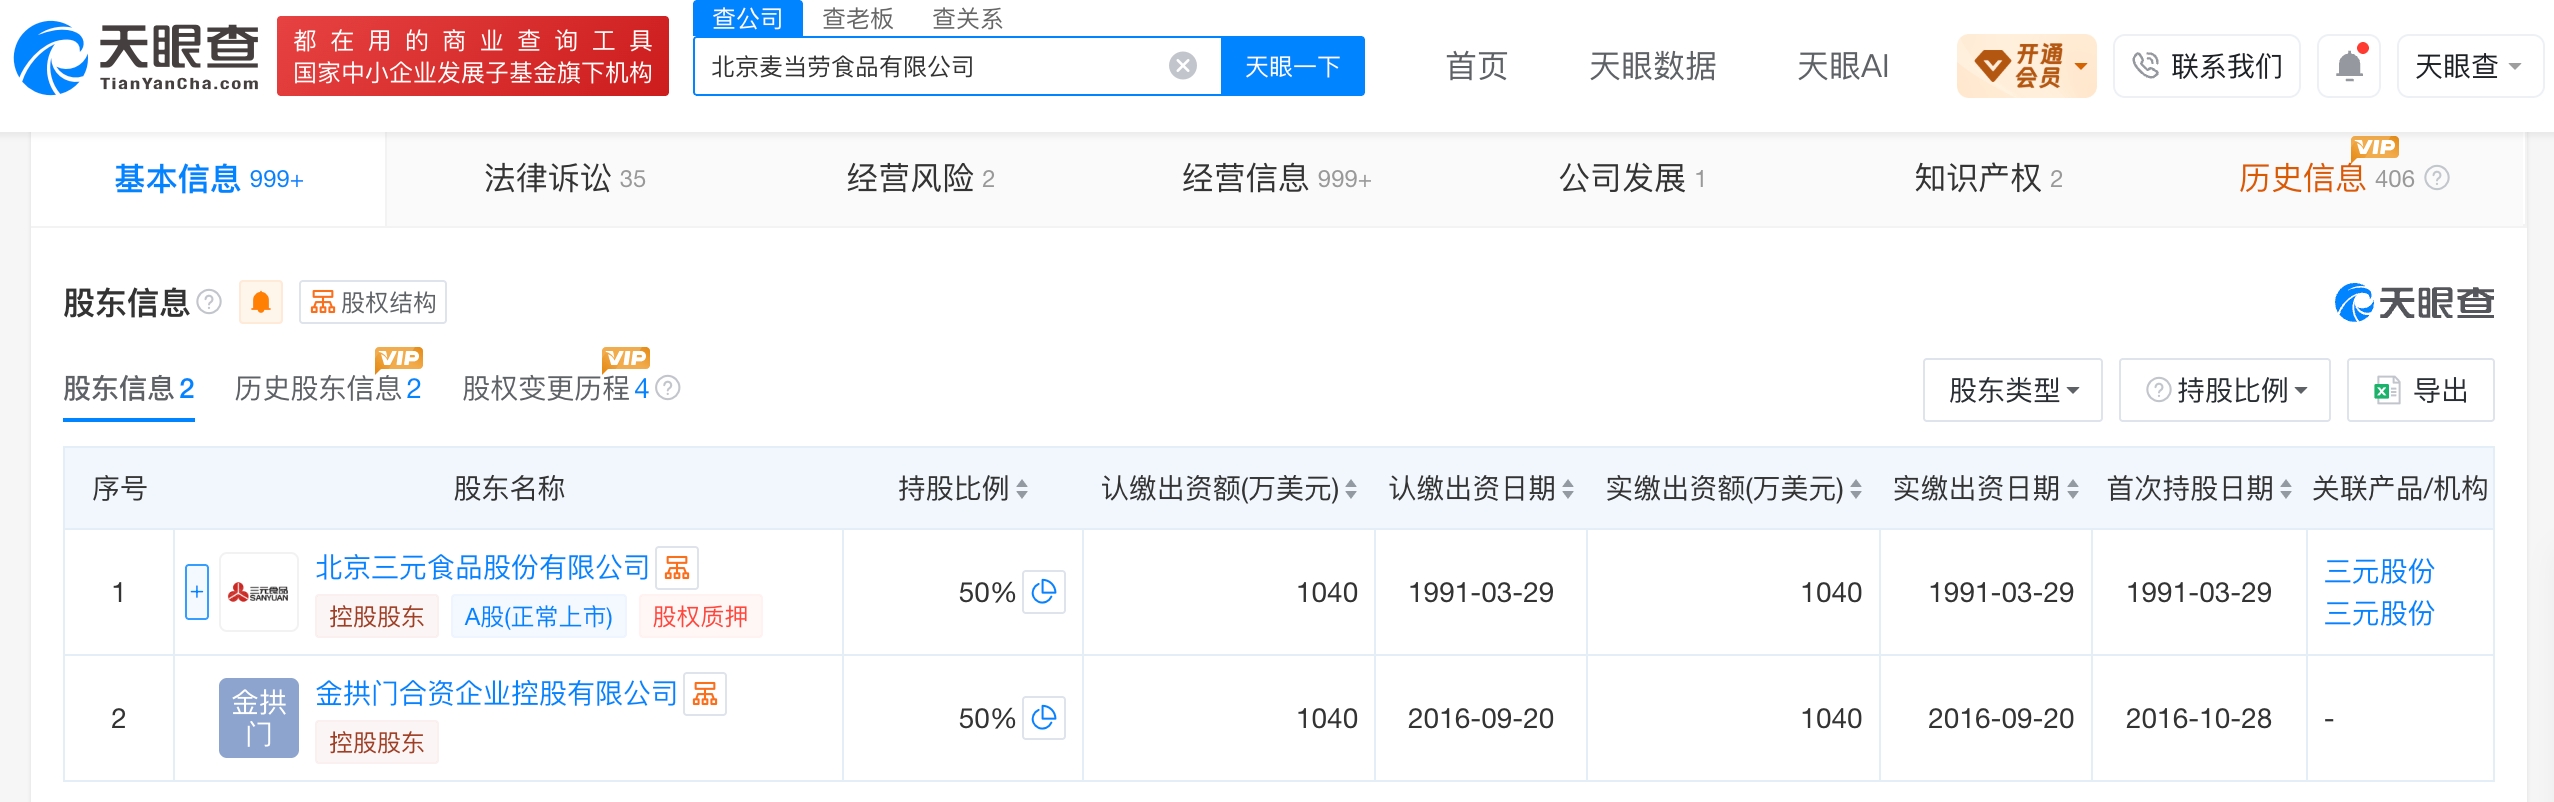Click 控股股东 tag under 北京三元食品
Image resolution: width=2554 pixels, height=802 pixels.
pyautogui.click(x=377, y=616)
